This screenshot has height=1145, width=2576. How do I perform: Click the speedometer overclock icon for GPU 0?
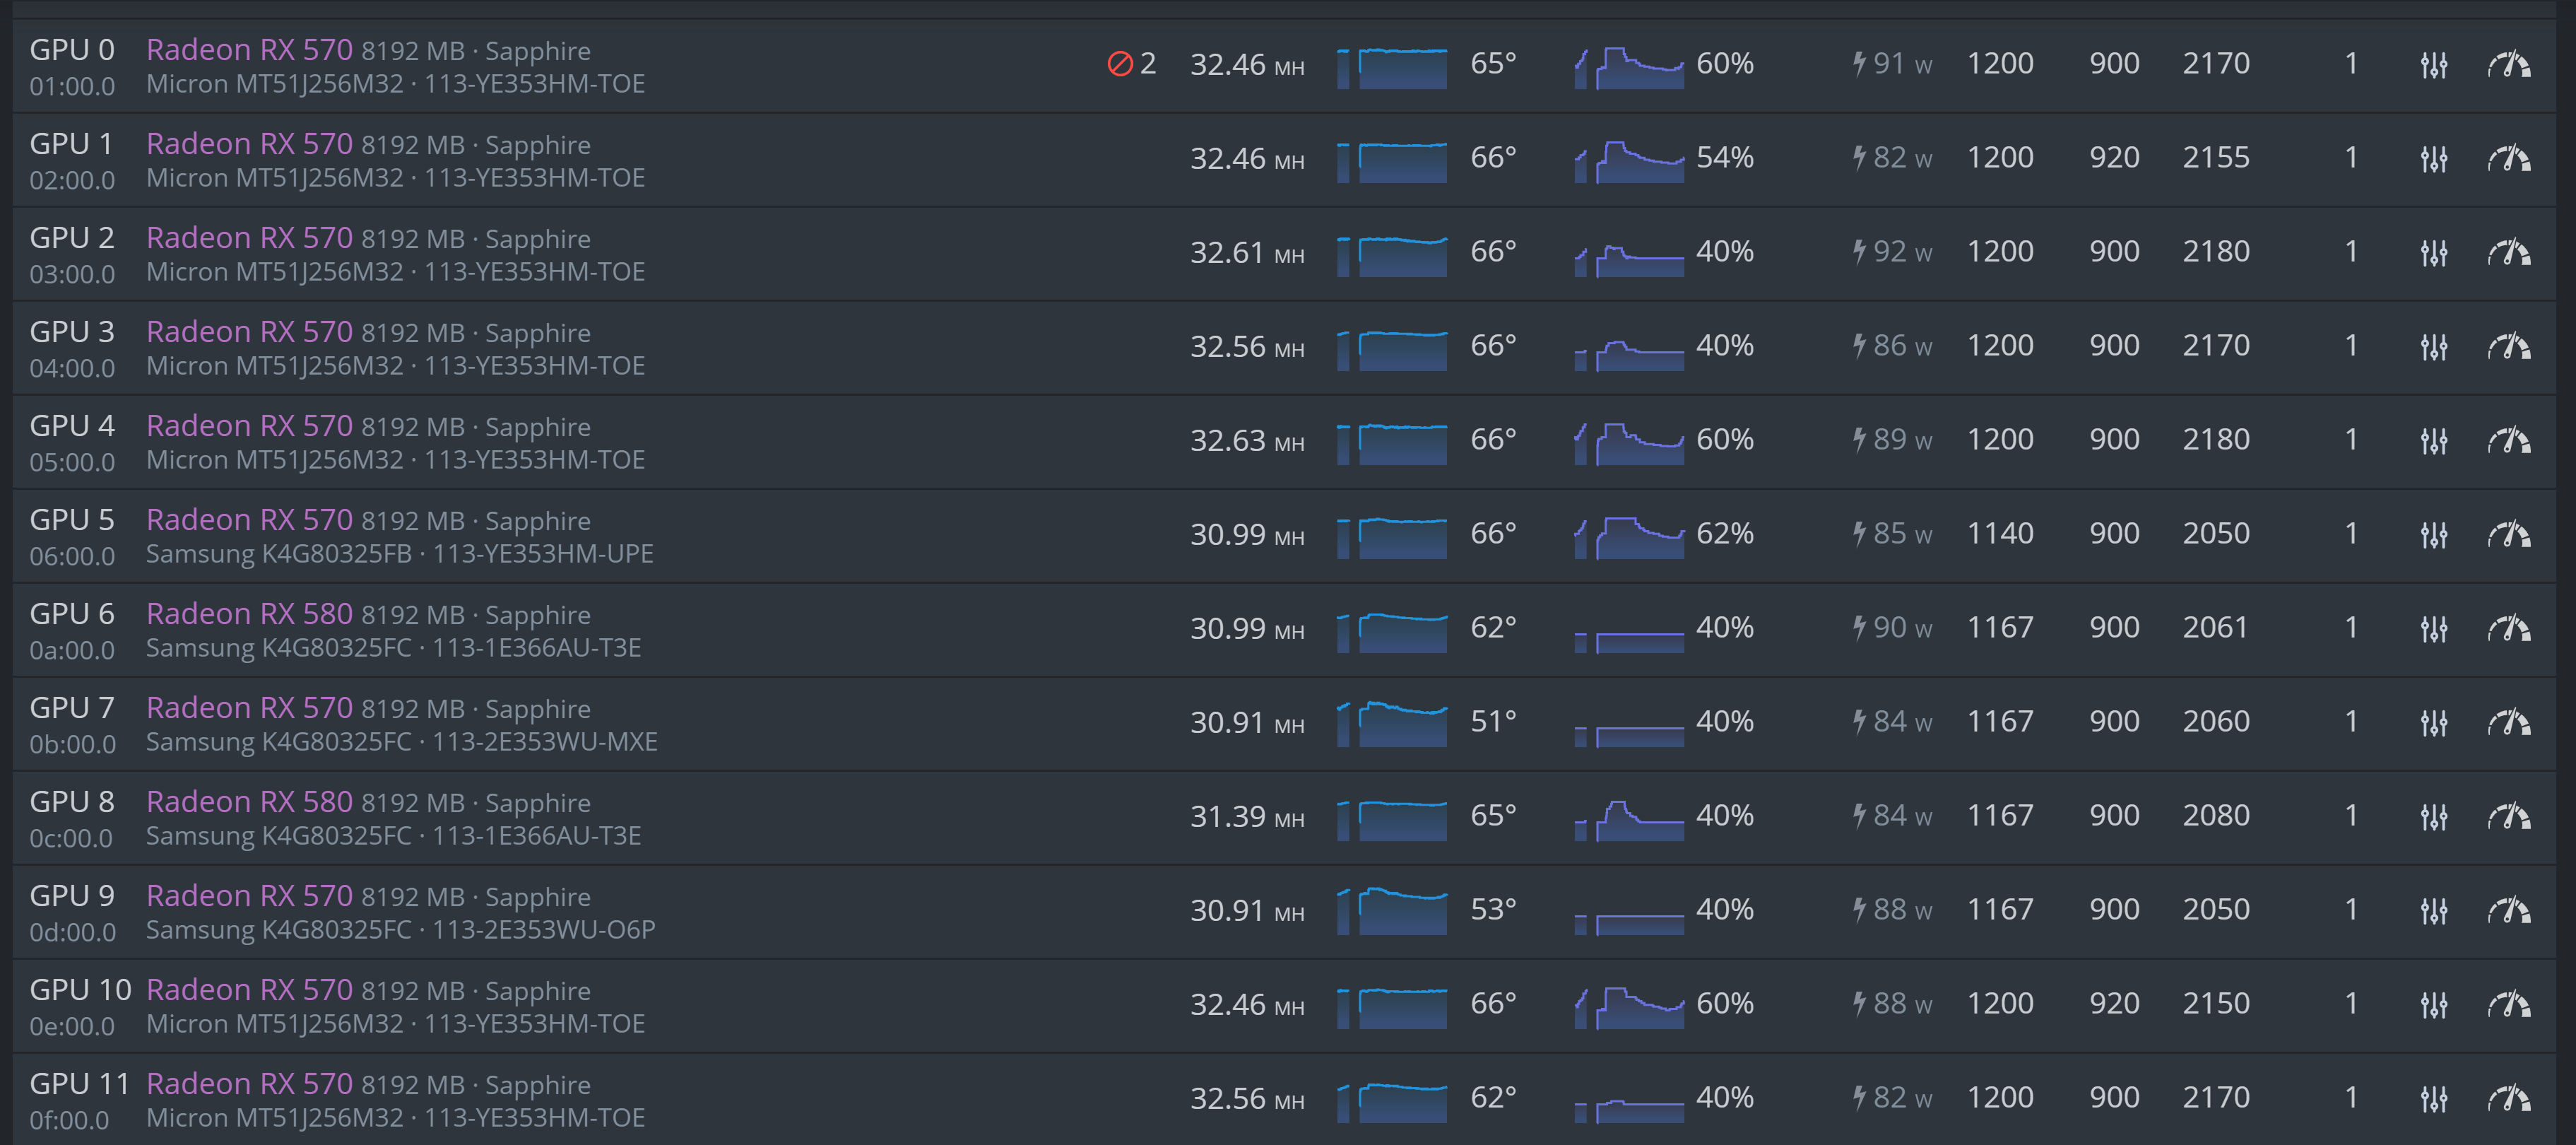coord(2509,66)
